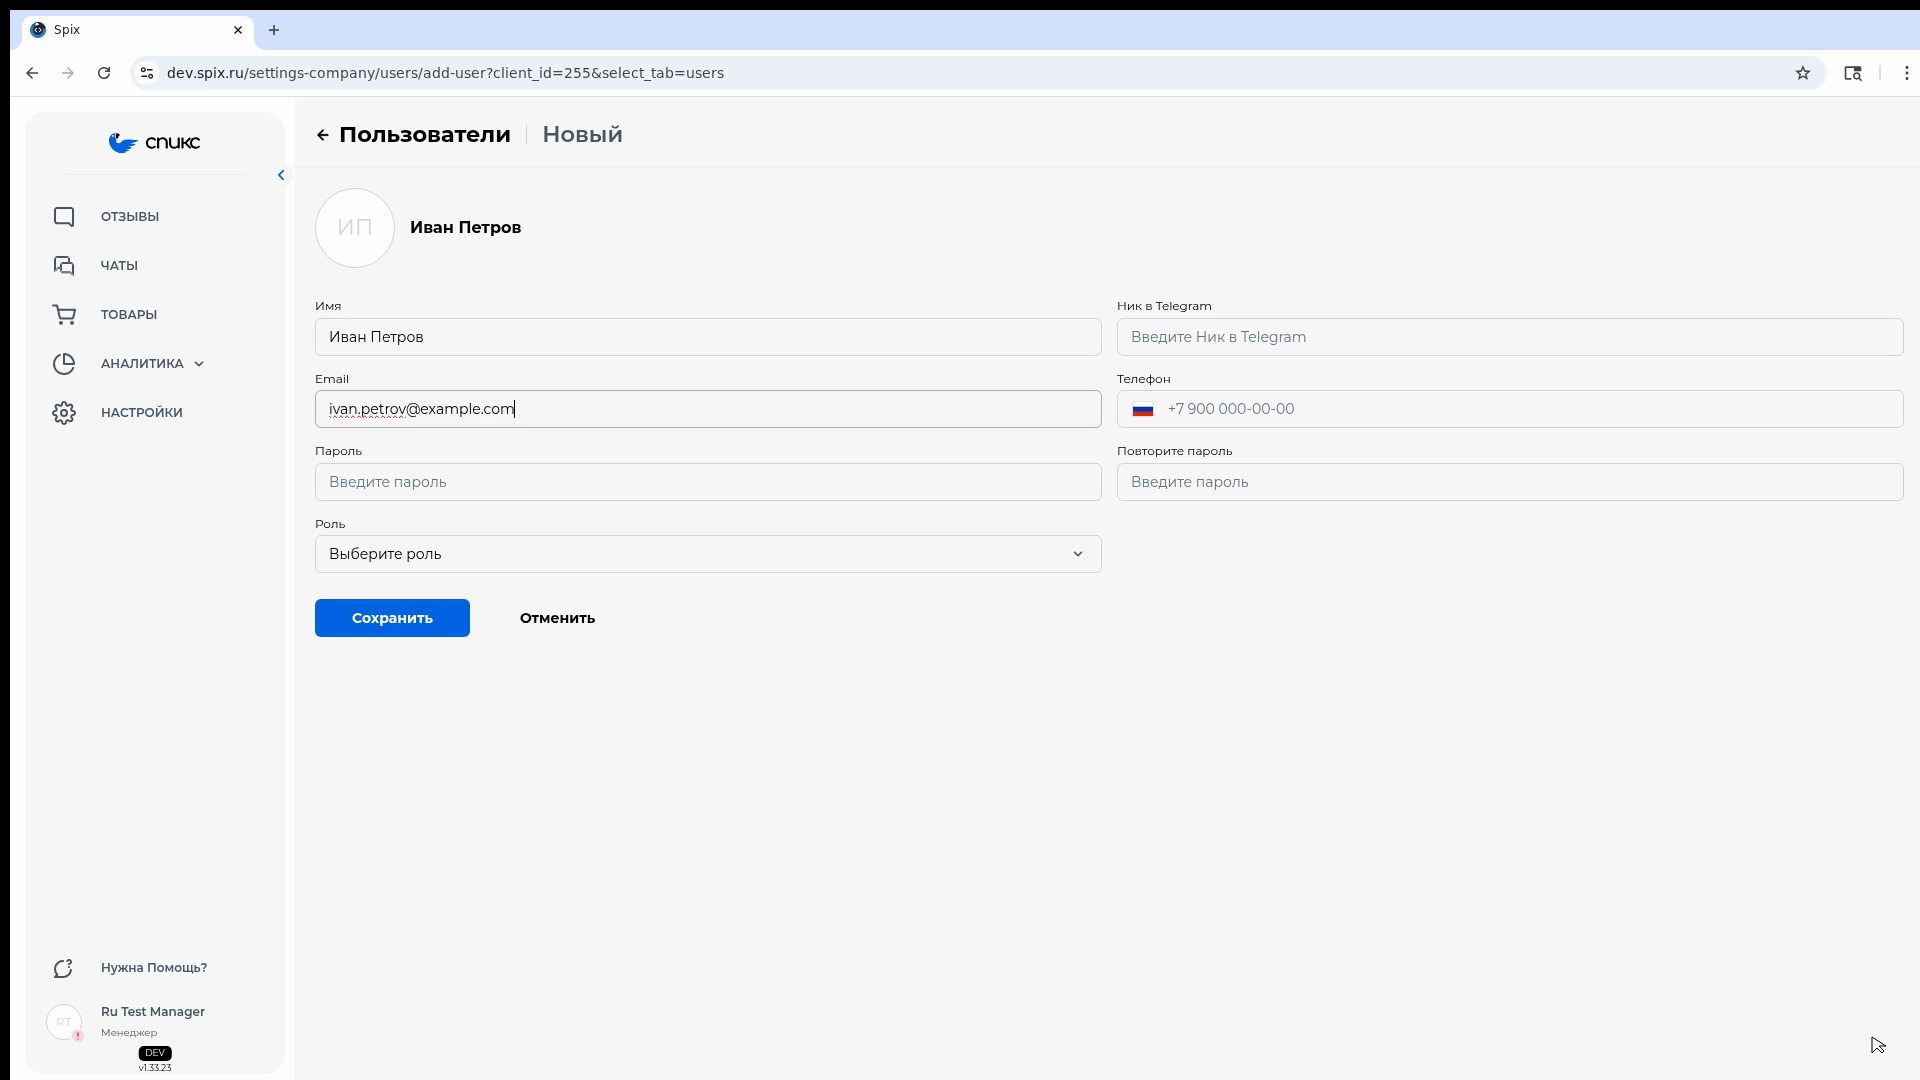1920x1080 pixels.
Task: Click the ИП avatar circle
Action: [355, 228]
